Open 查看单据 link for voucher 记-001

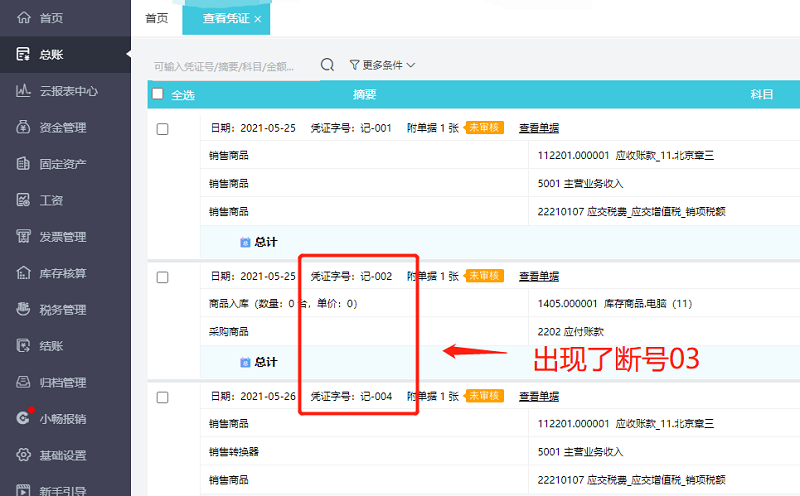539,128
